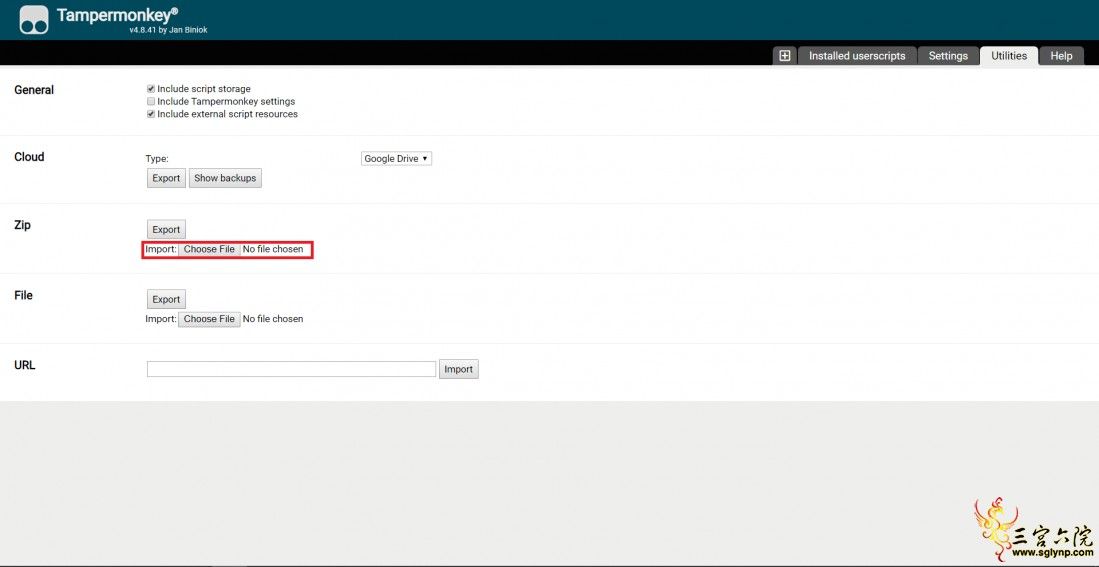Click the Tampermonkey logo icon

34,20
